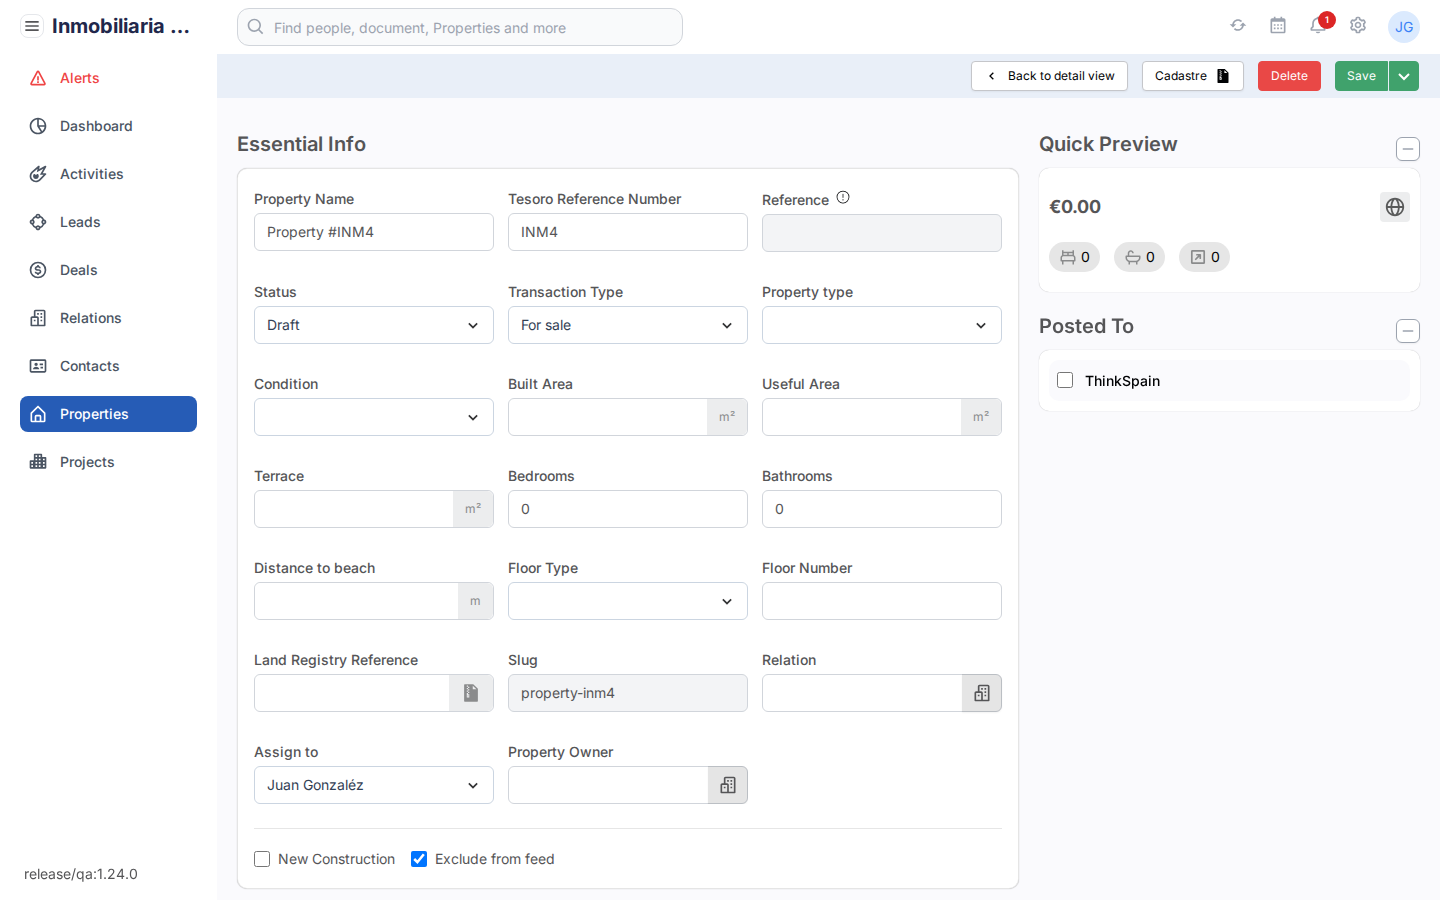
Task: Click the notifications bell icon
Action: coord(1318,26)
